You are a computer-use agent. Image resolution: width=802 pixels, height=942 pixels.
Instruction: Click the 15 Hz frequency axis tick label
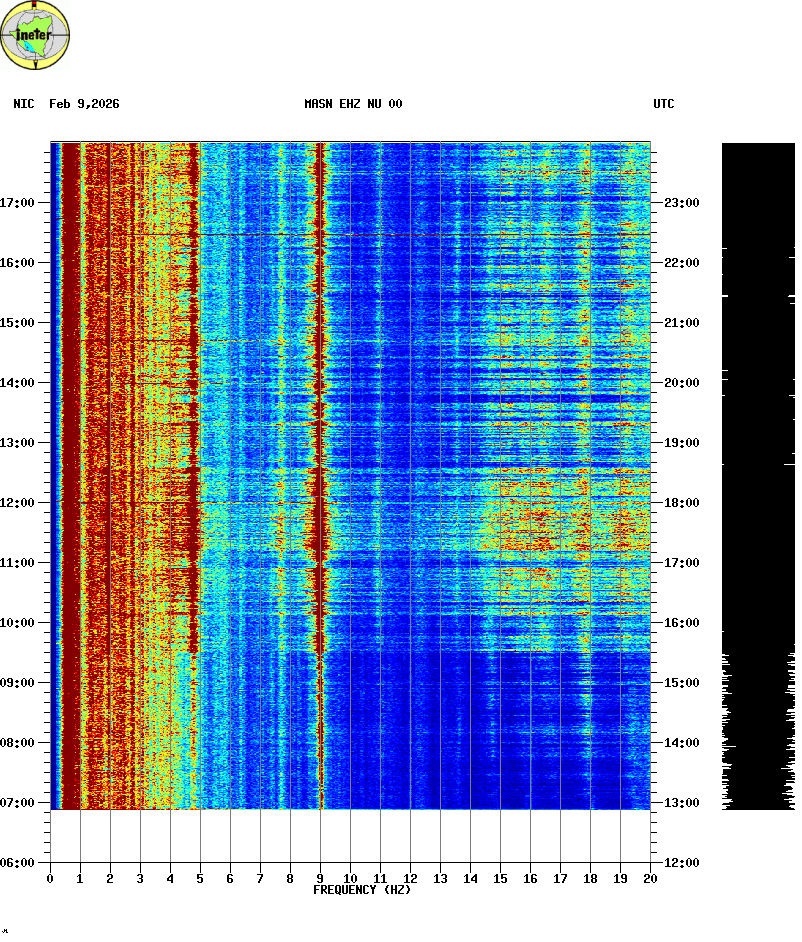tap(500, 879)
